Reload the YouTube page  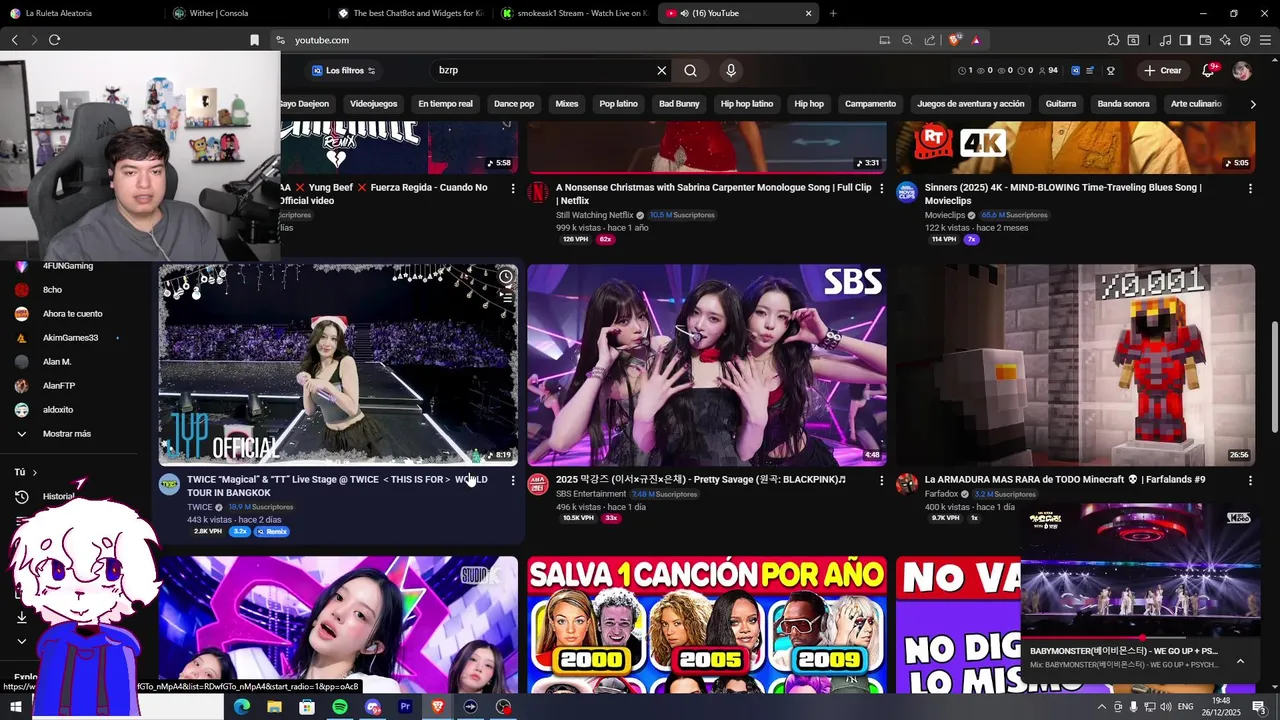[54, 40]
